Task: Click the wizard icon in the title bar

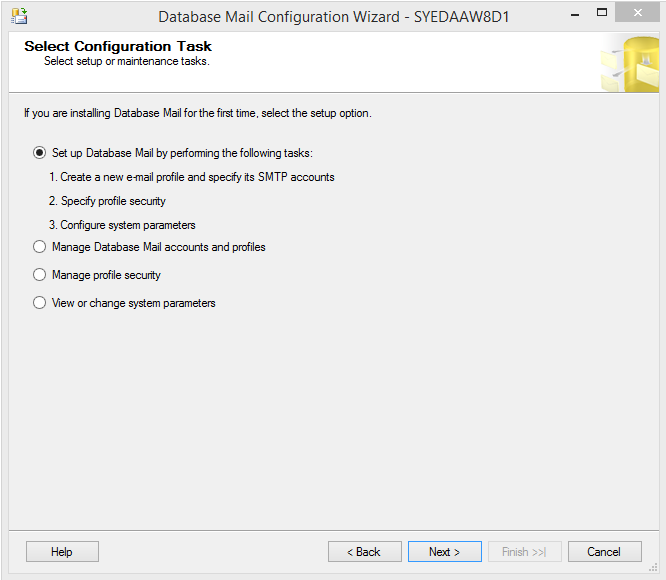Action: point(18,15)
